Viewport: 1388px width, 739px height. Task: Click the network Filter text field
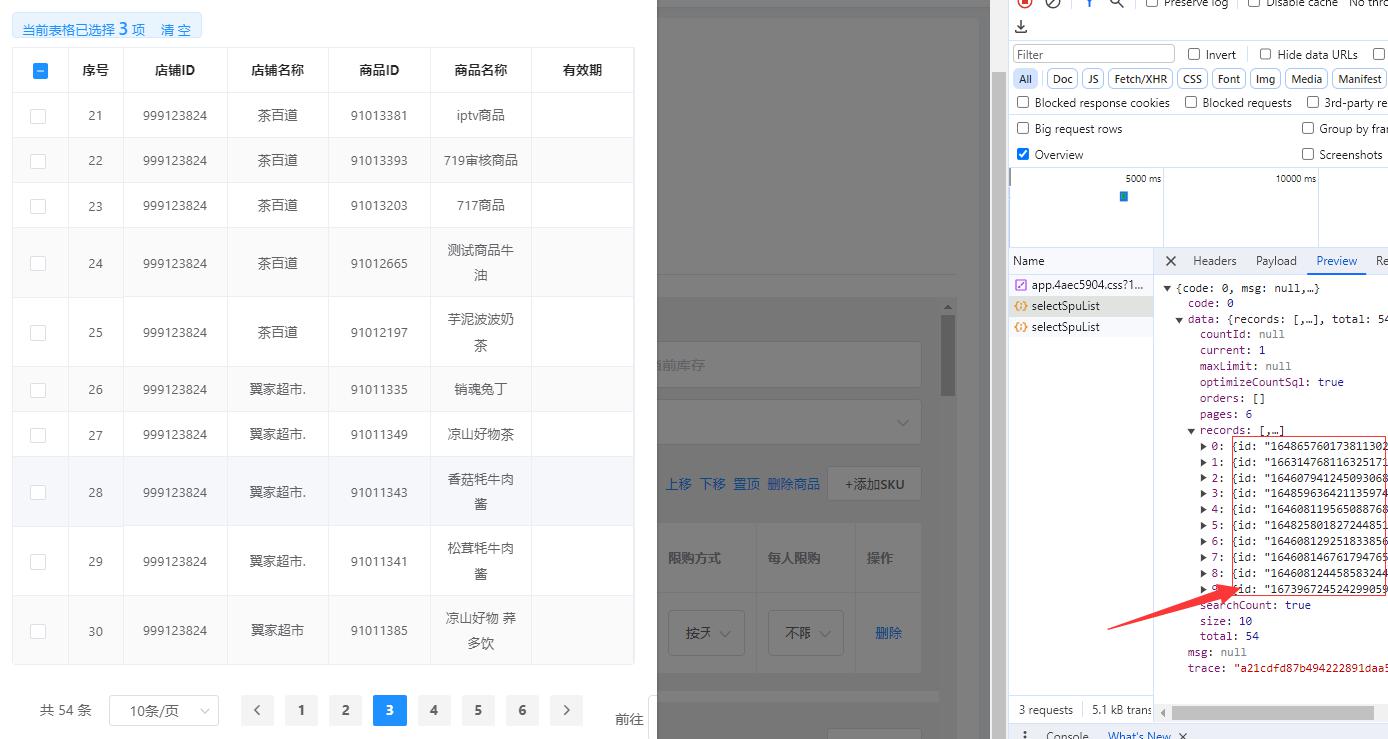1094,54
